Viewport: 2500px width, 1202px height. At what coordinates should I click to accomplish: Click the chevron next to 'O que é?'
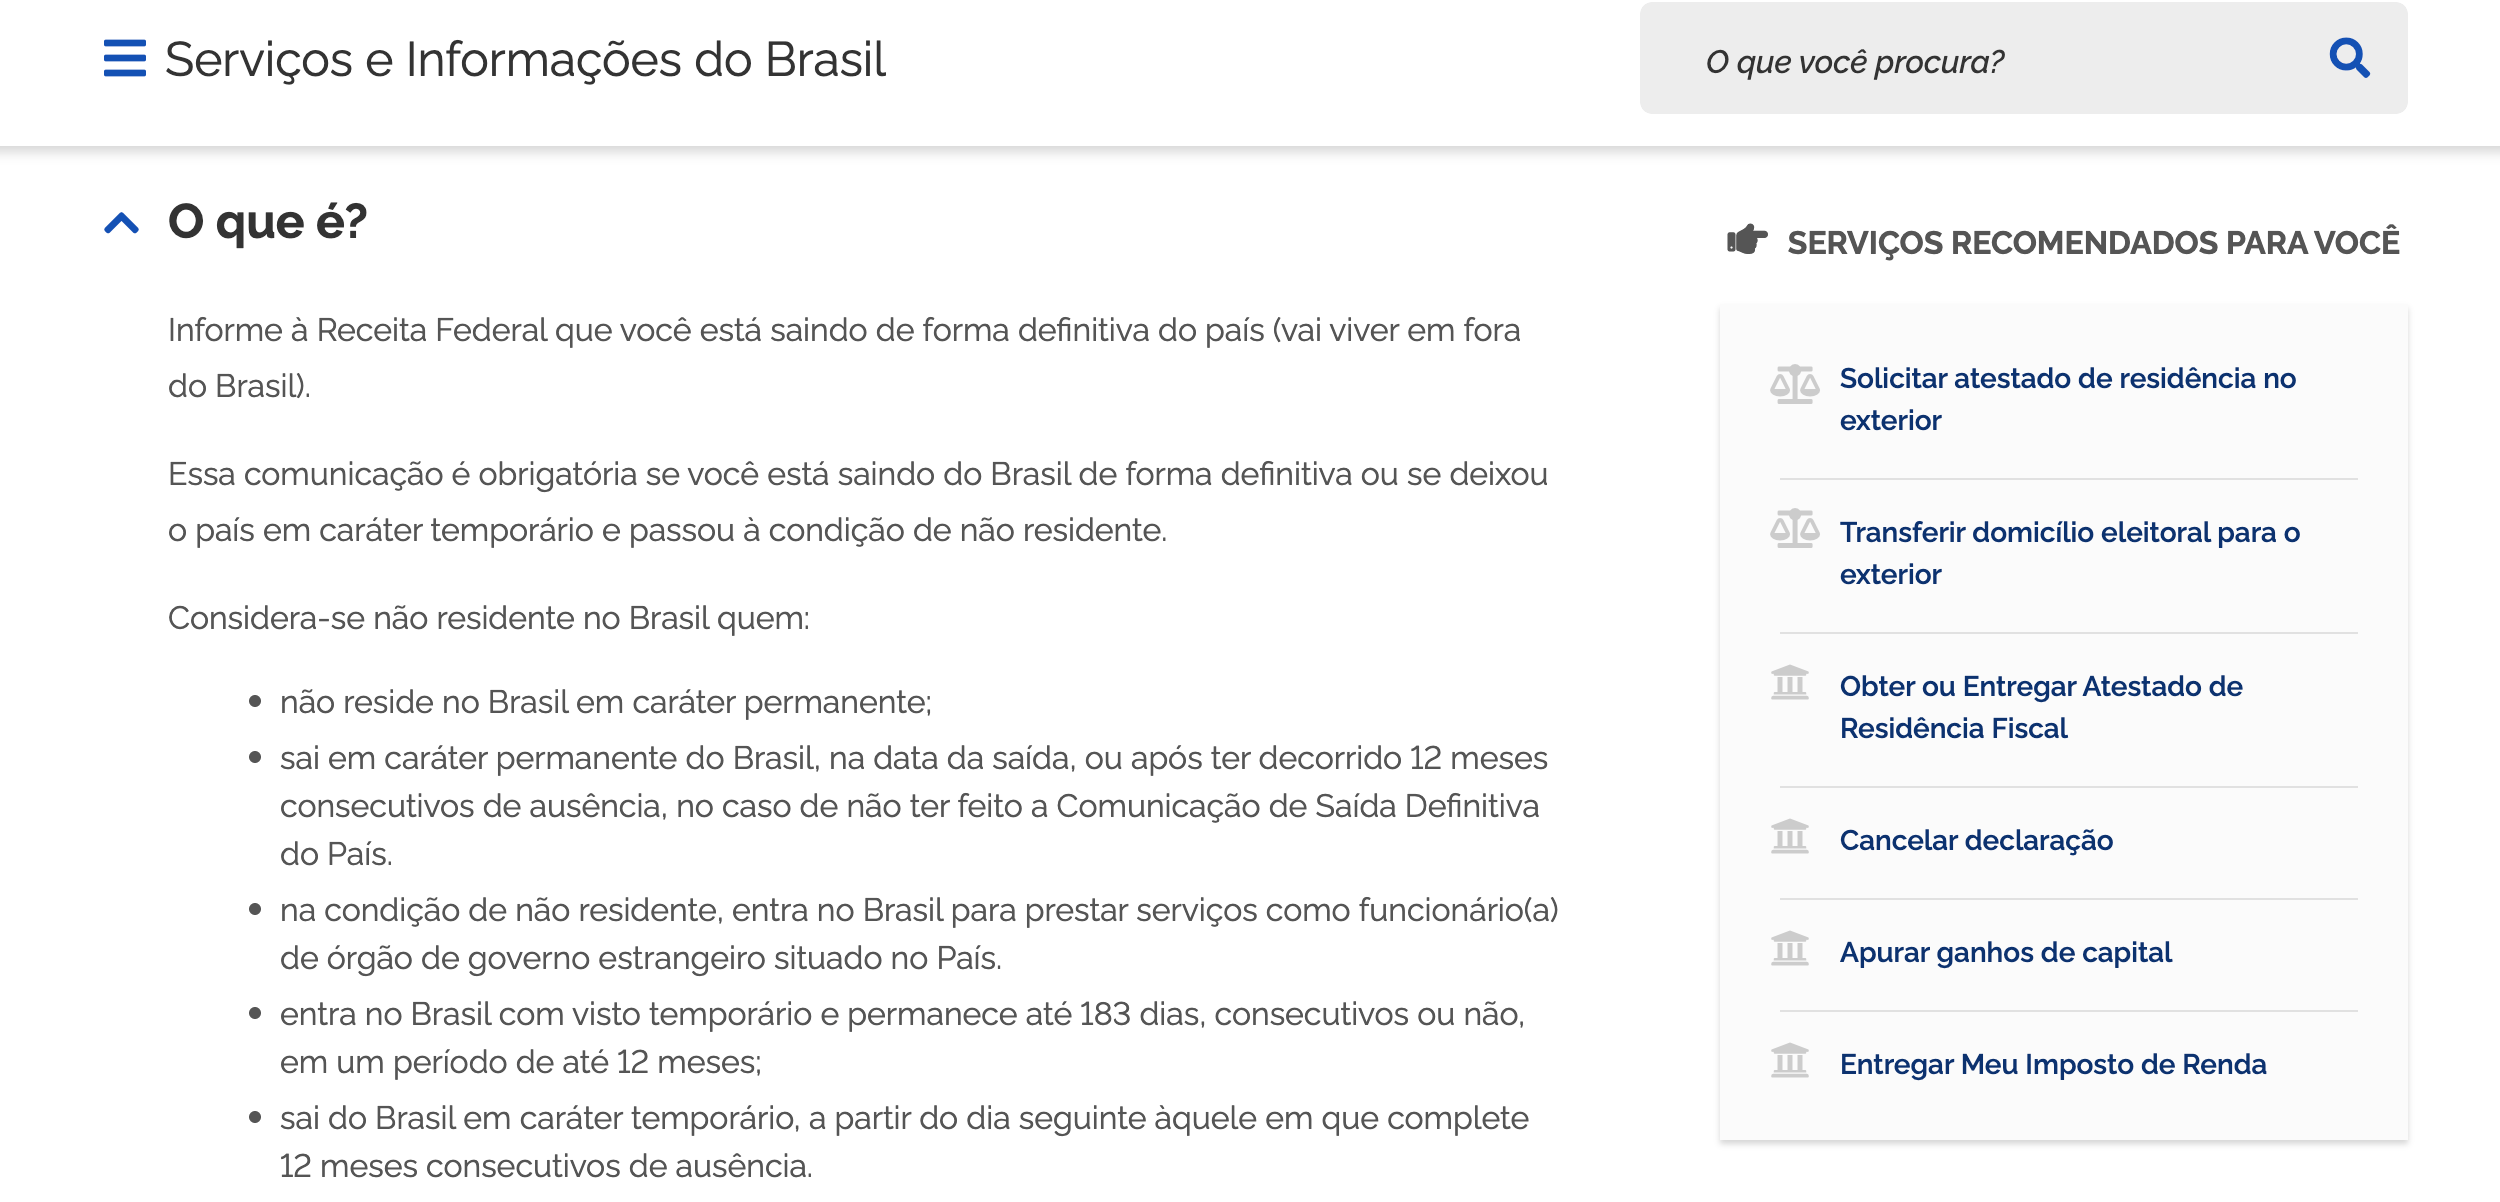[x=120, y=225]
